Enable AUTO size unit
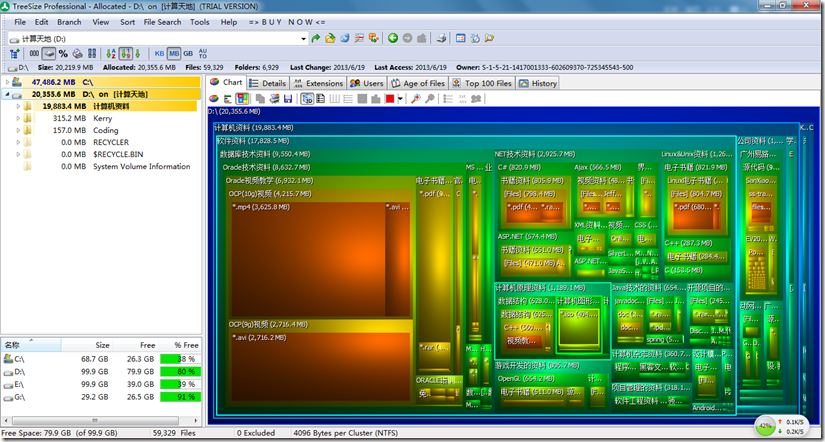This screenshot has height=442, width=825. 203,53
